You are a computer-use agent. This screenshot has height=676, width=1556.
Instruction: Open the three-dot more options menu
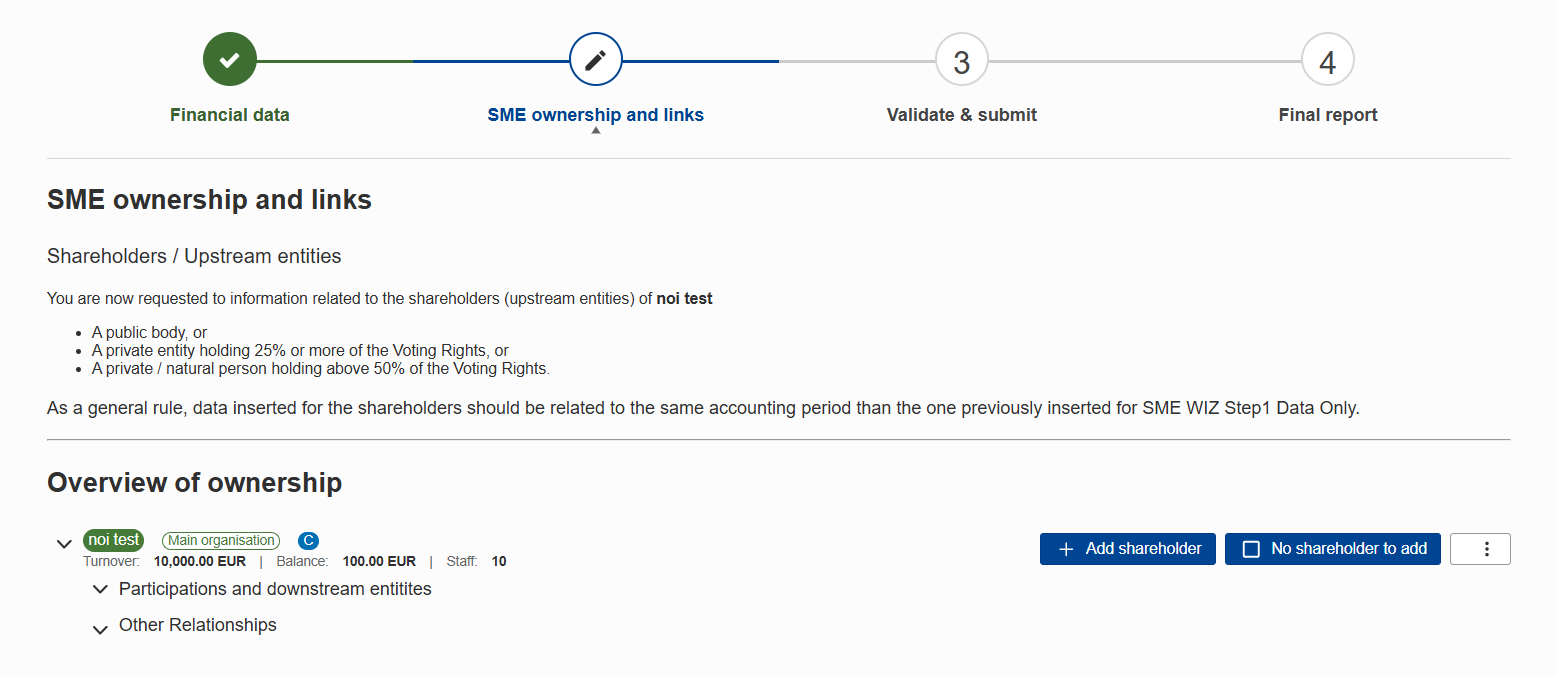(1480, 549)
